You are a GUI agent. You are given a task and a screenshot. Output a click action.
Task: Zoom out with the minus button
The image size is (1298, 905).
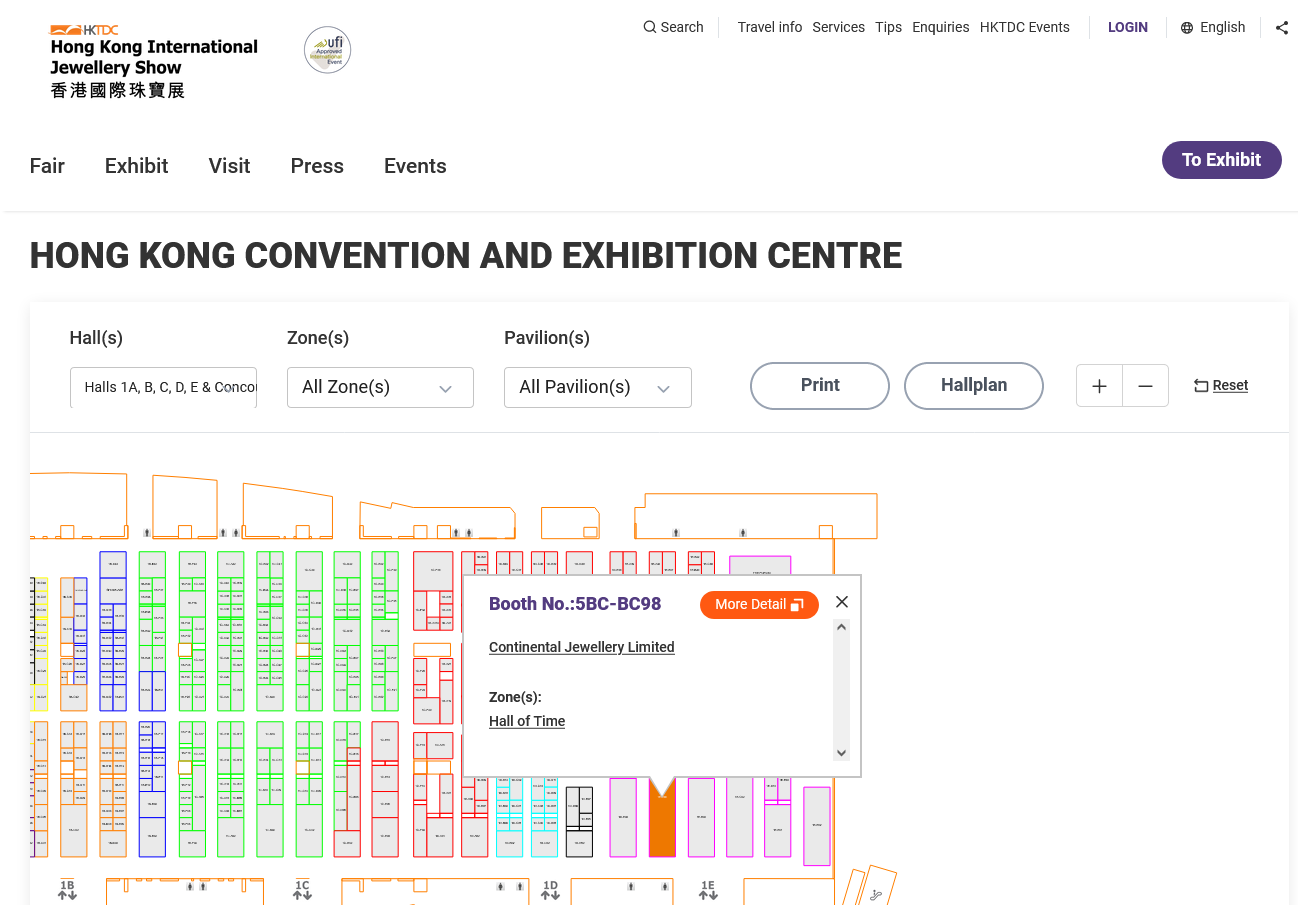pyautogui.click(x=1146, y=386)
